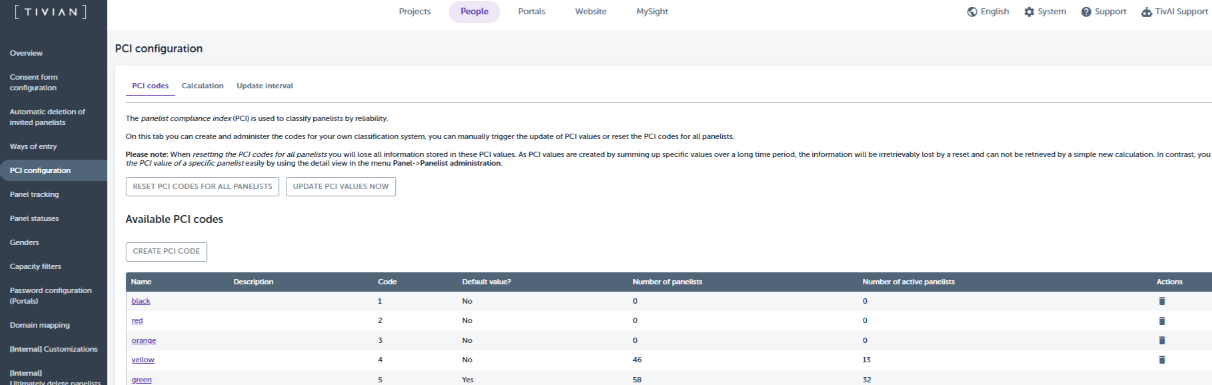Viewport: 1212px width, 385px height.
Task: Open the Website menu
Action: (x=591, y=12)
